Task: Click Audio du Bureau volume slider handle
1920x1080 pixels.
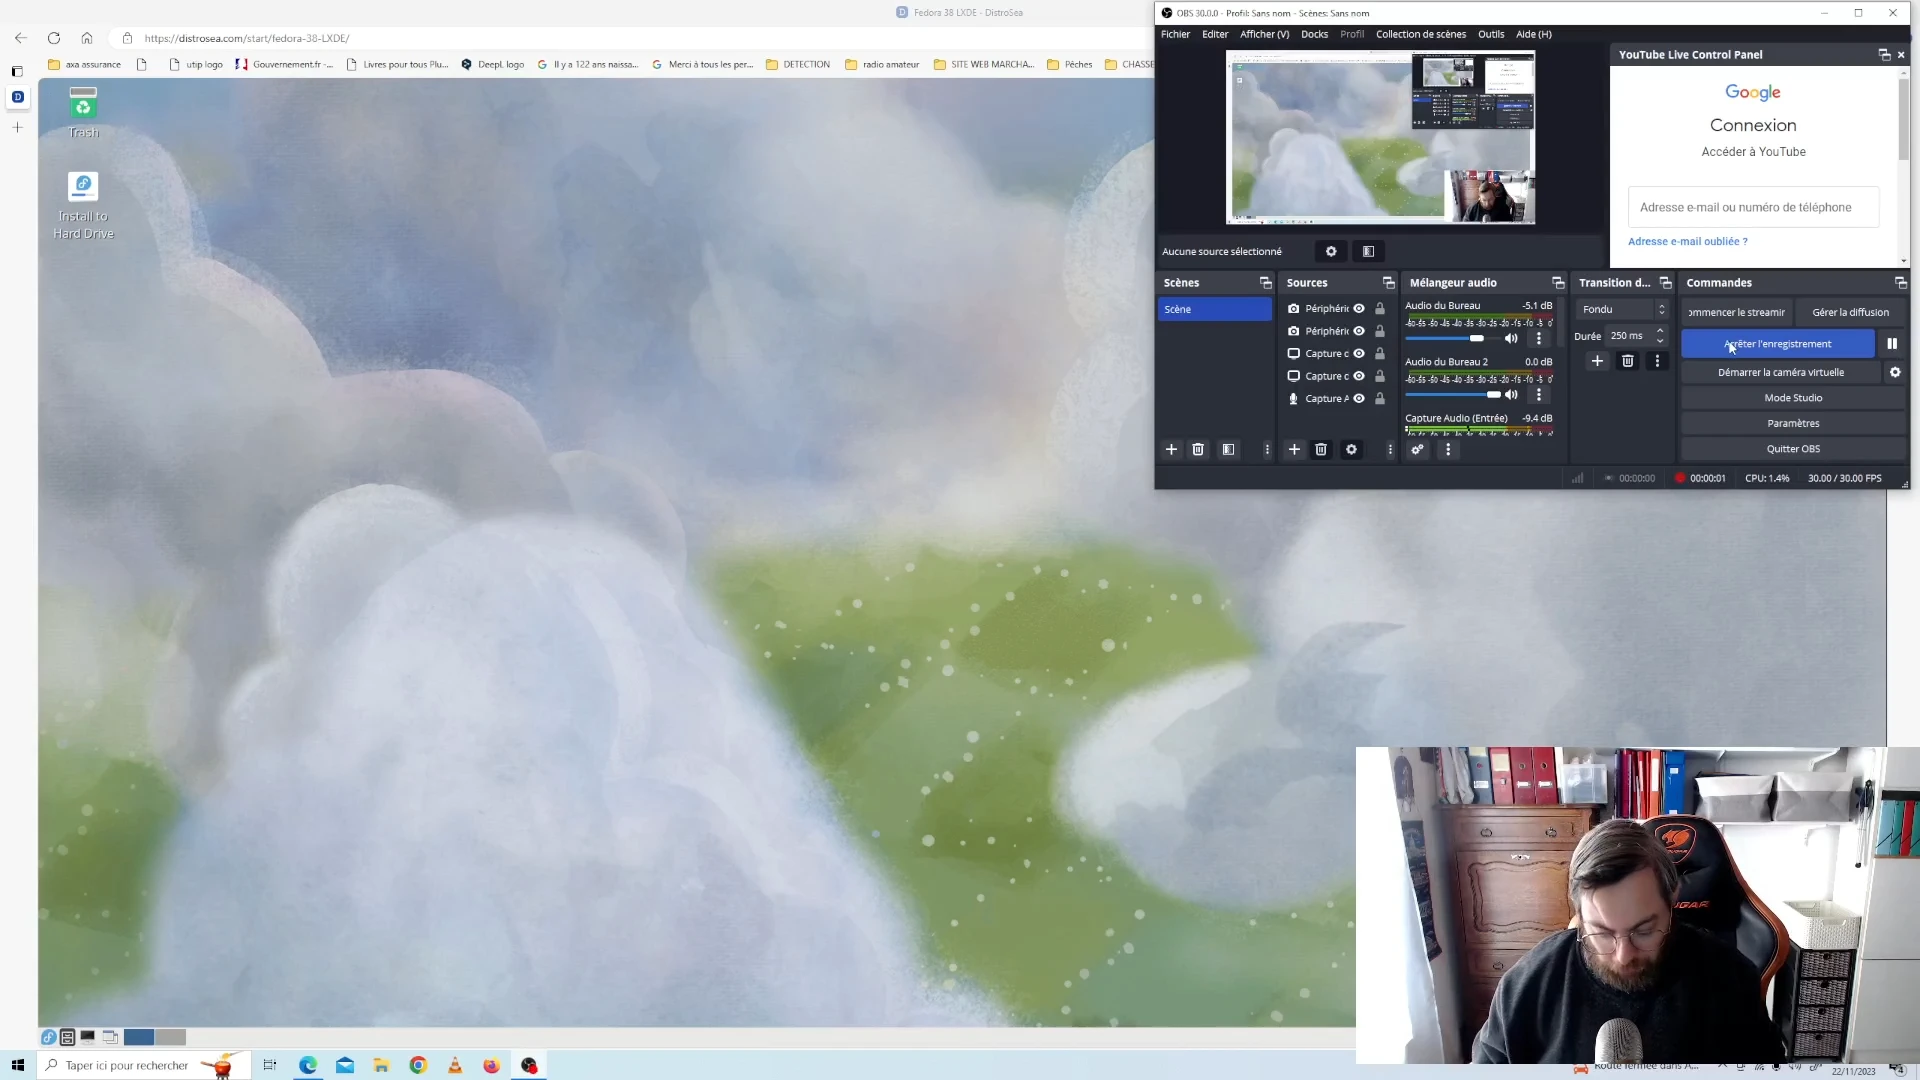Action: [1477, 338]
